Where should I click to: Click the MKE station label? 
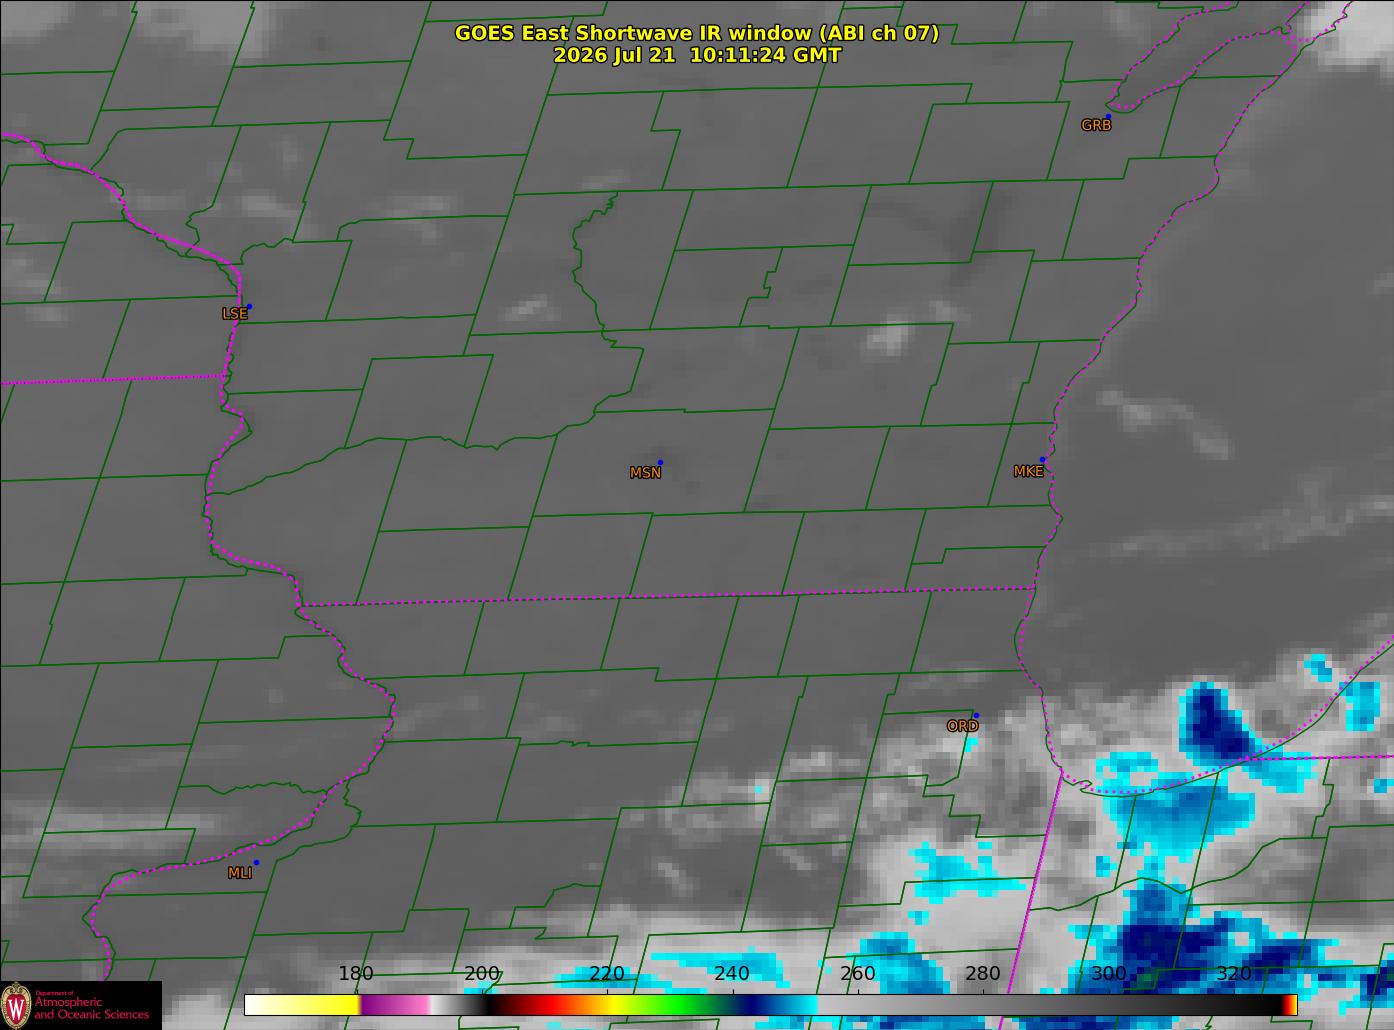click(x=1028, y=472)
